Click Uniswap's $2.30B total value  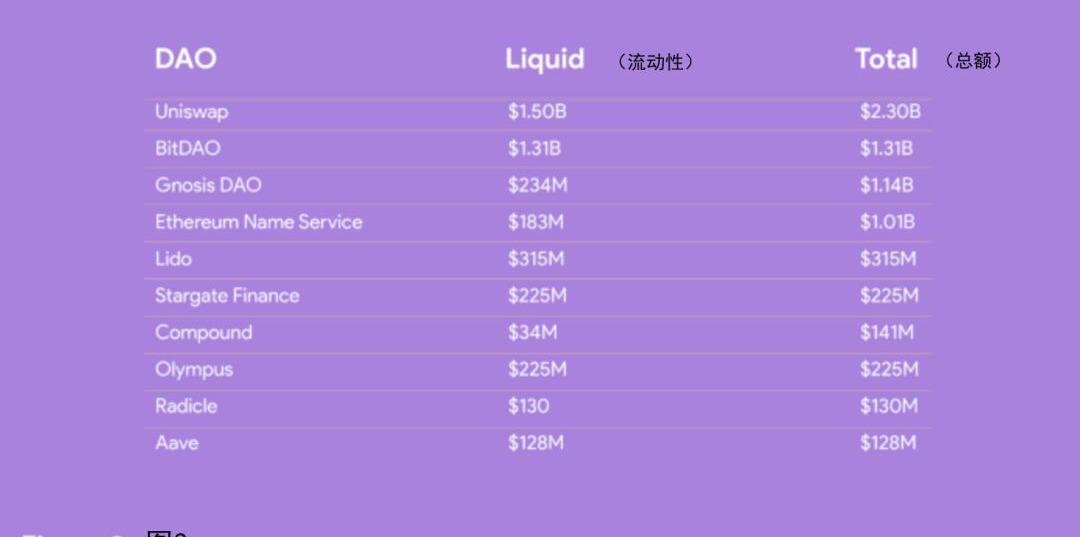(890, 112)
